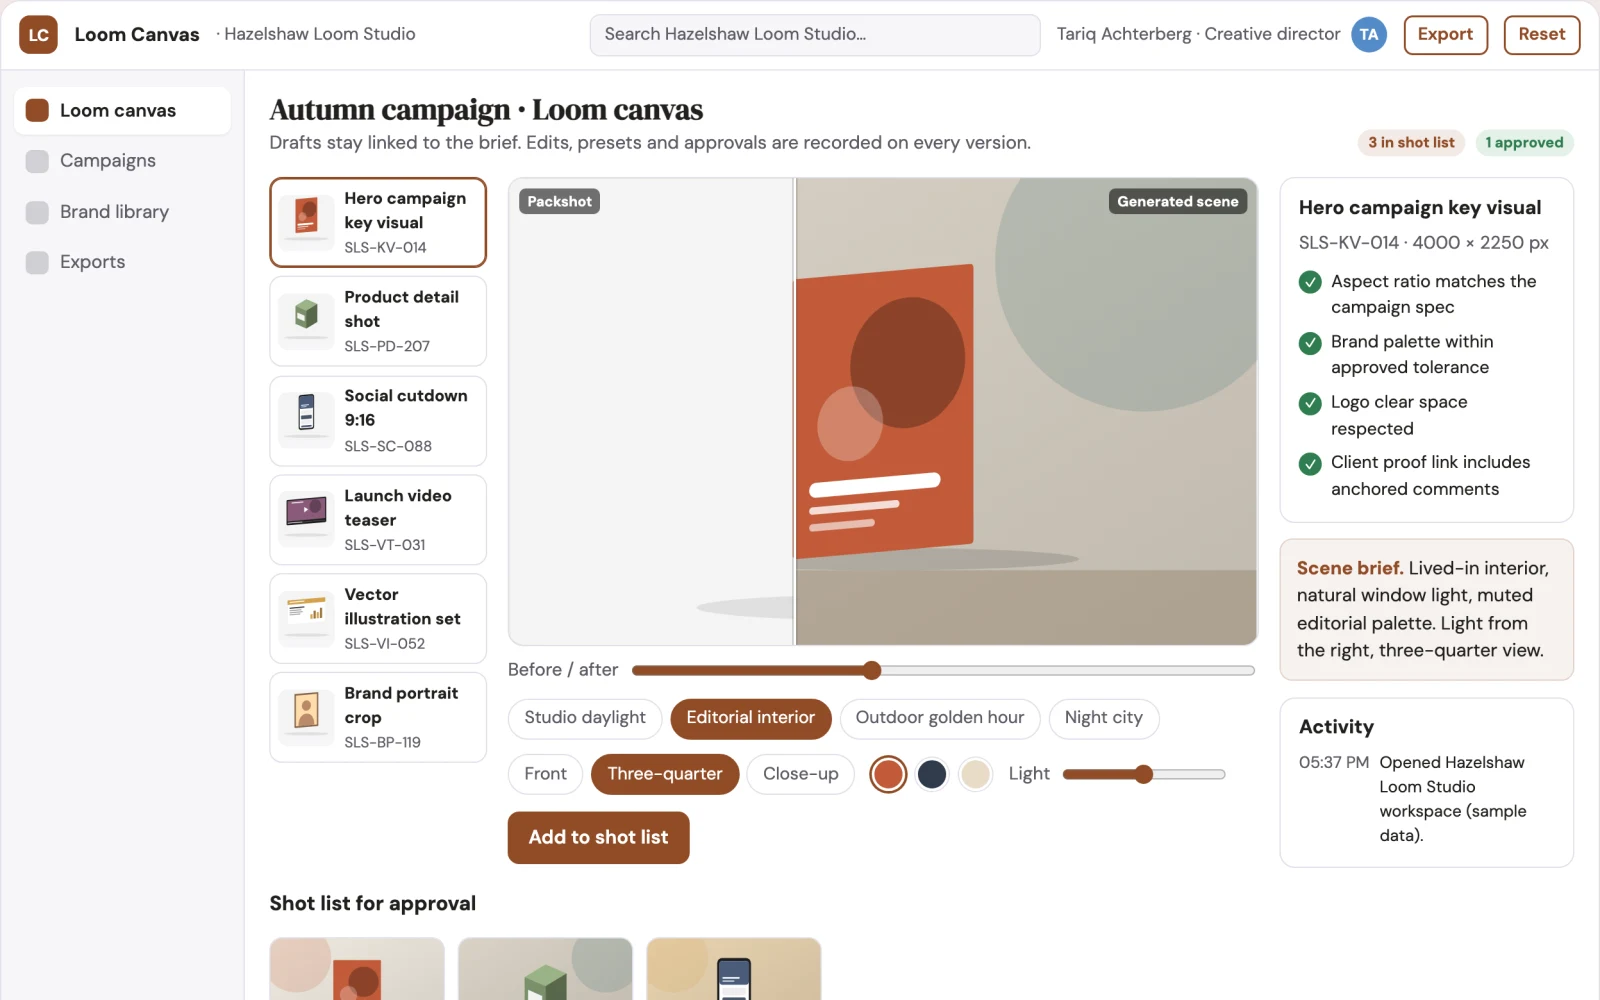Click the Brand palette check icon

coord(1310,343)
